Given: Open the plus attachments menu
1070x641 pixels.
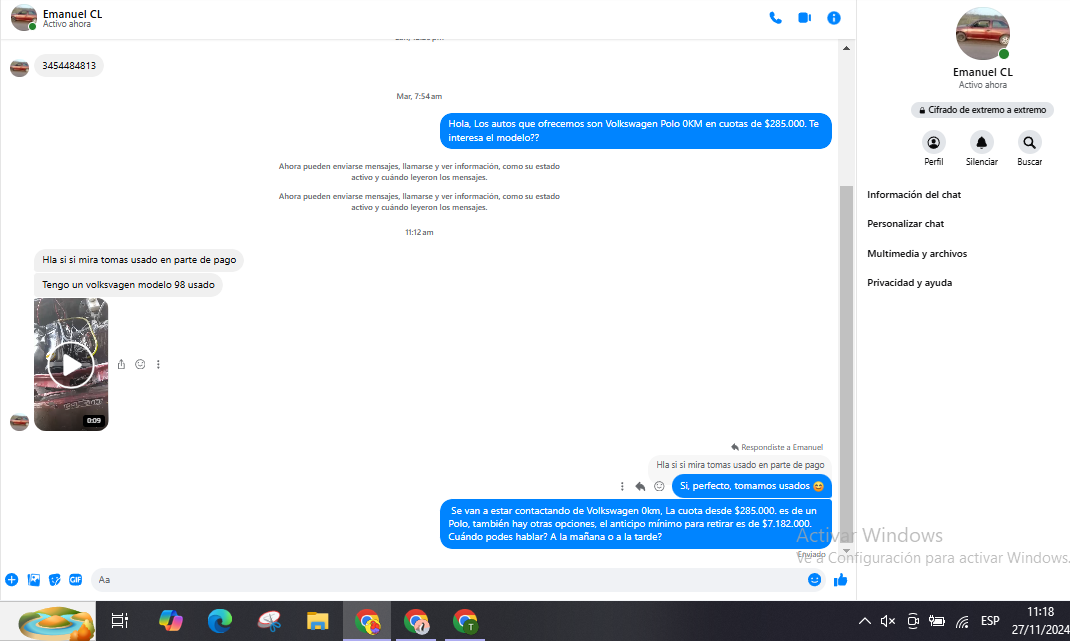Looking at the screenshot, I should tap(12, 580).
